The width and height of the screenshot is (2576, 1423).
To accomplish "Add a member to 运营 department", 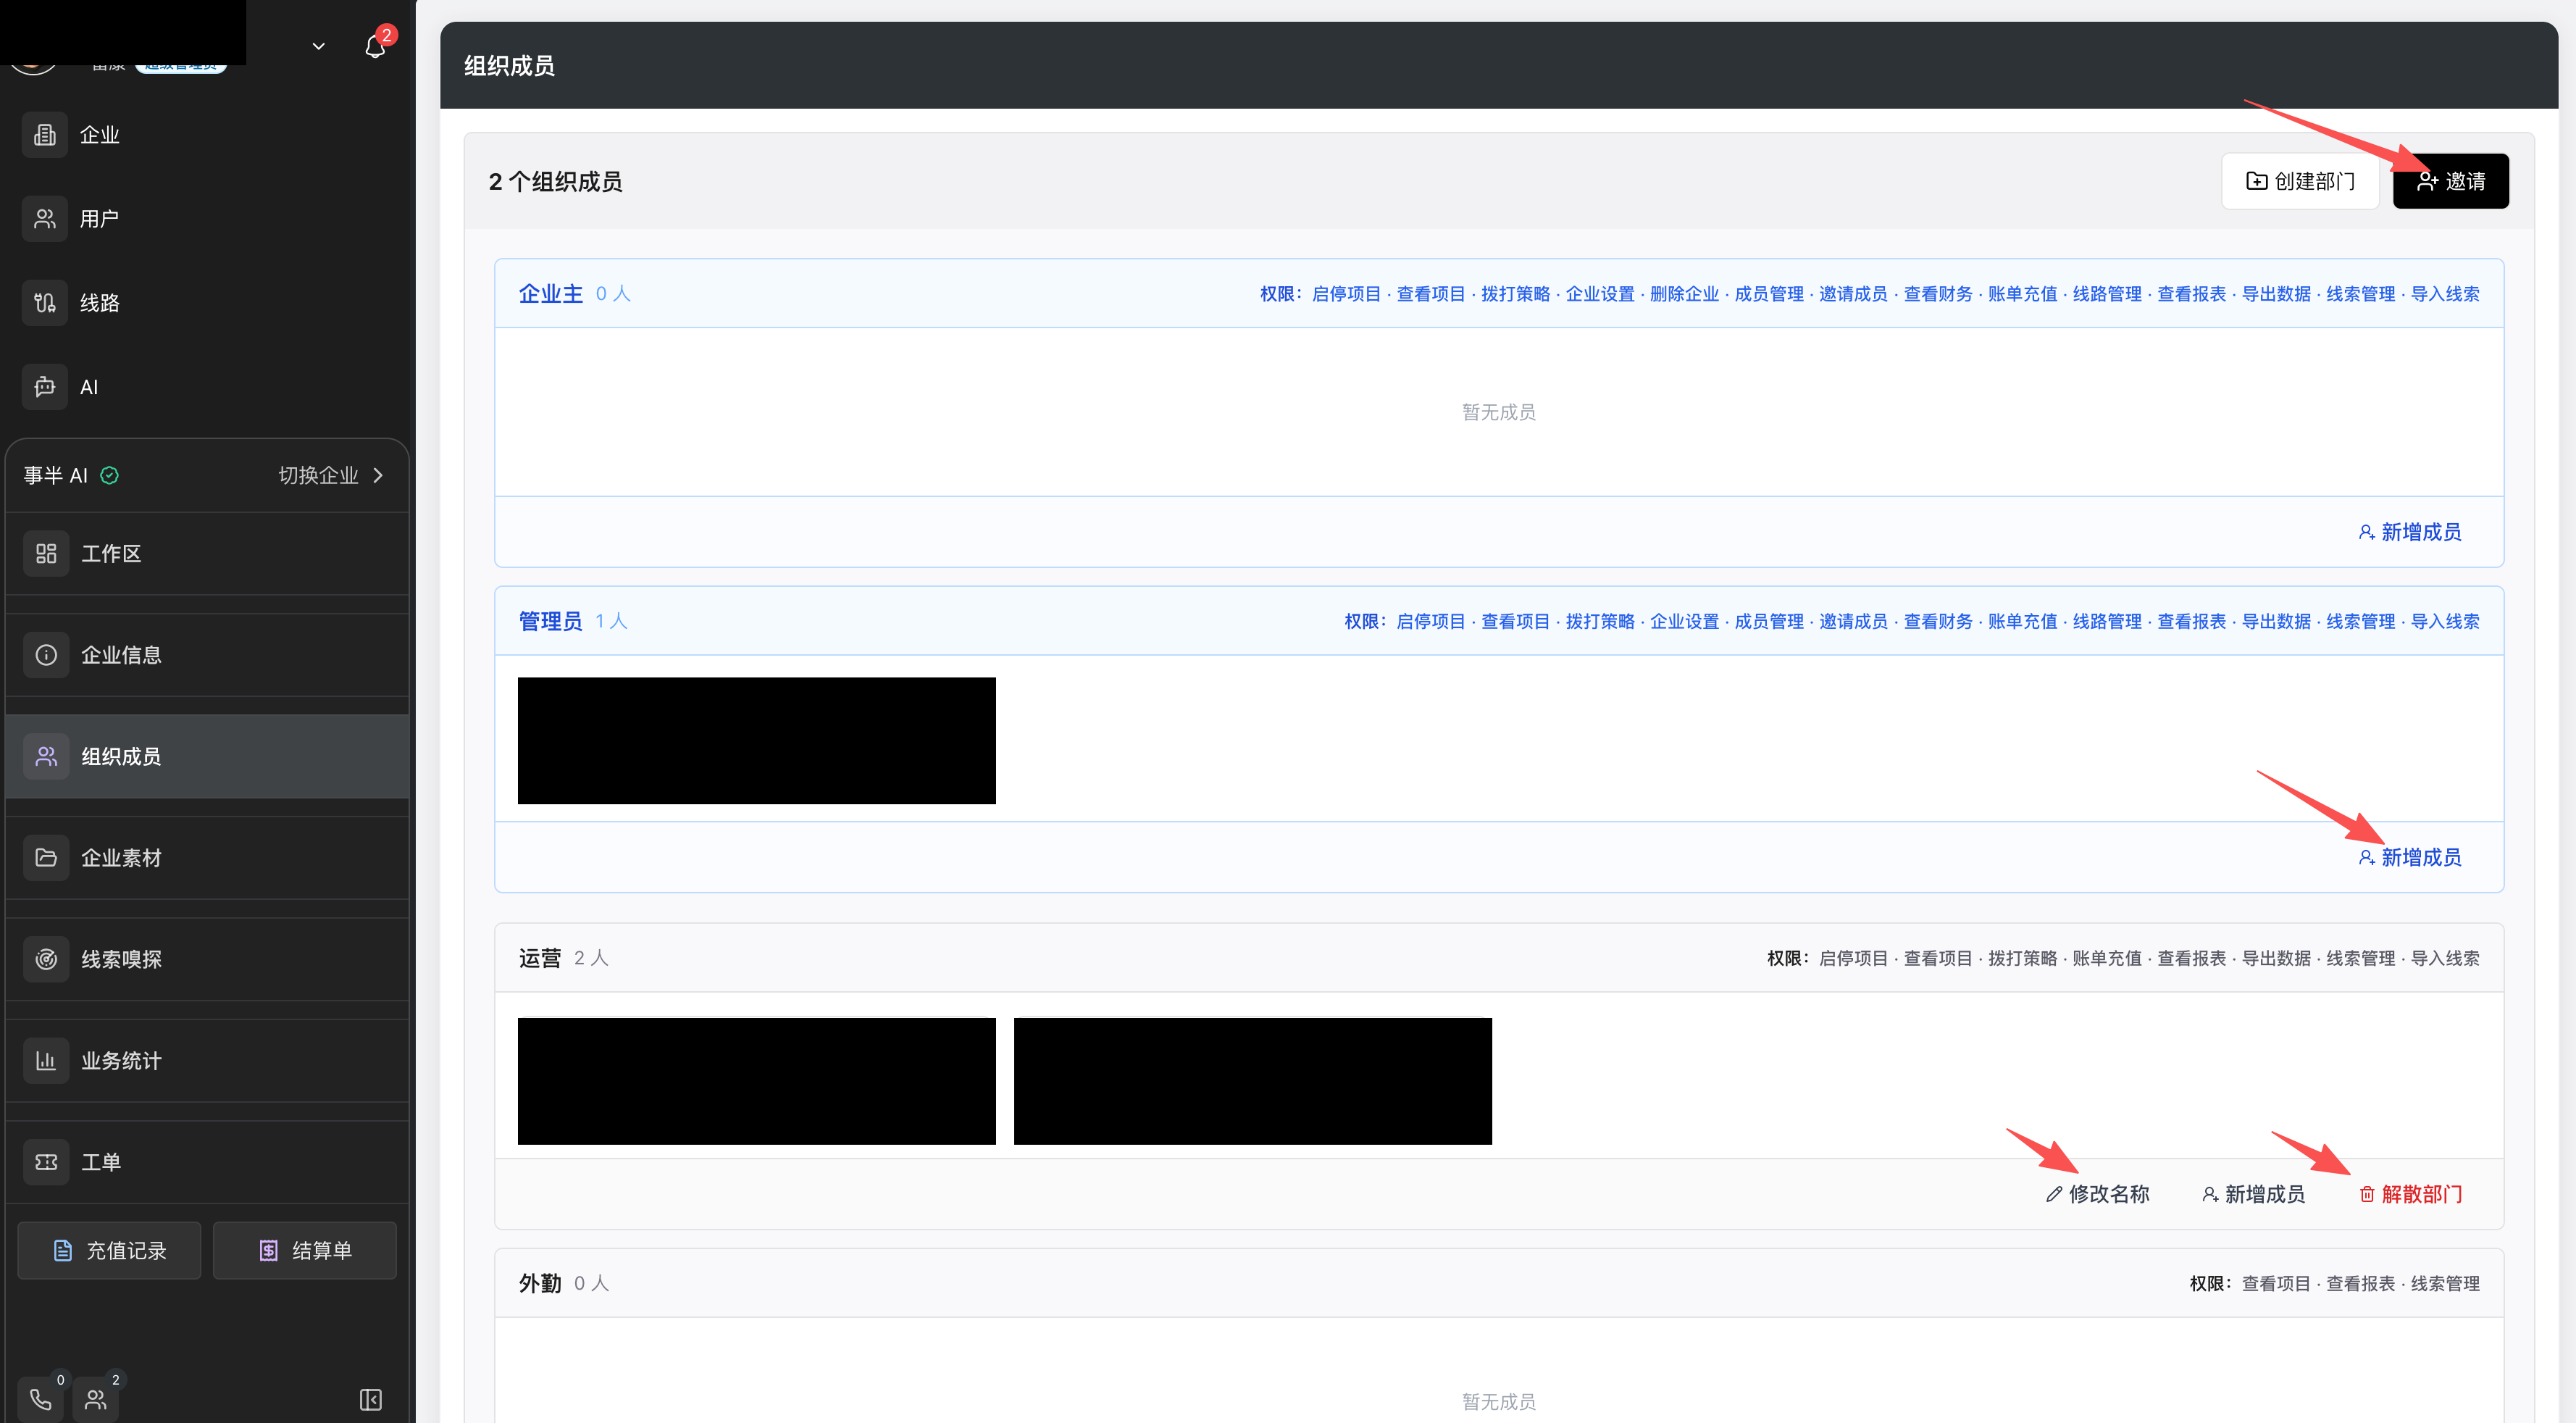I will coord(2253,1194).
